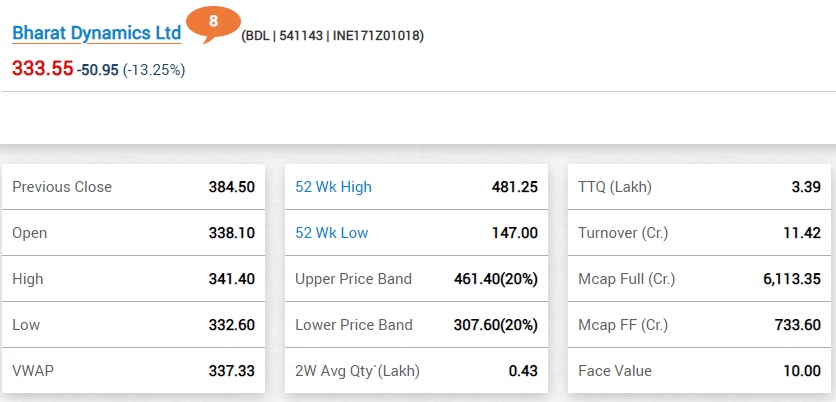This screenshot has width=836, height=402.
Task: Click the VWAP value 337.33
Action: (x=233, y=371)
